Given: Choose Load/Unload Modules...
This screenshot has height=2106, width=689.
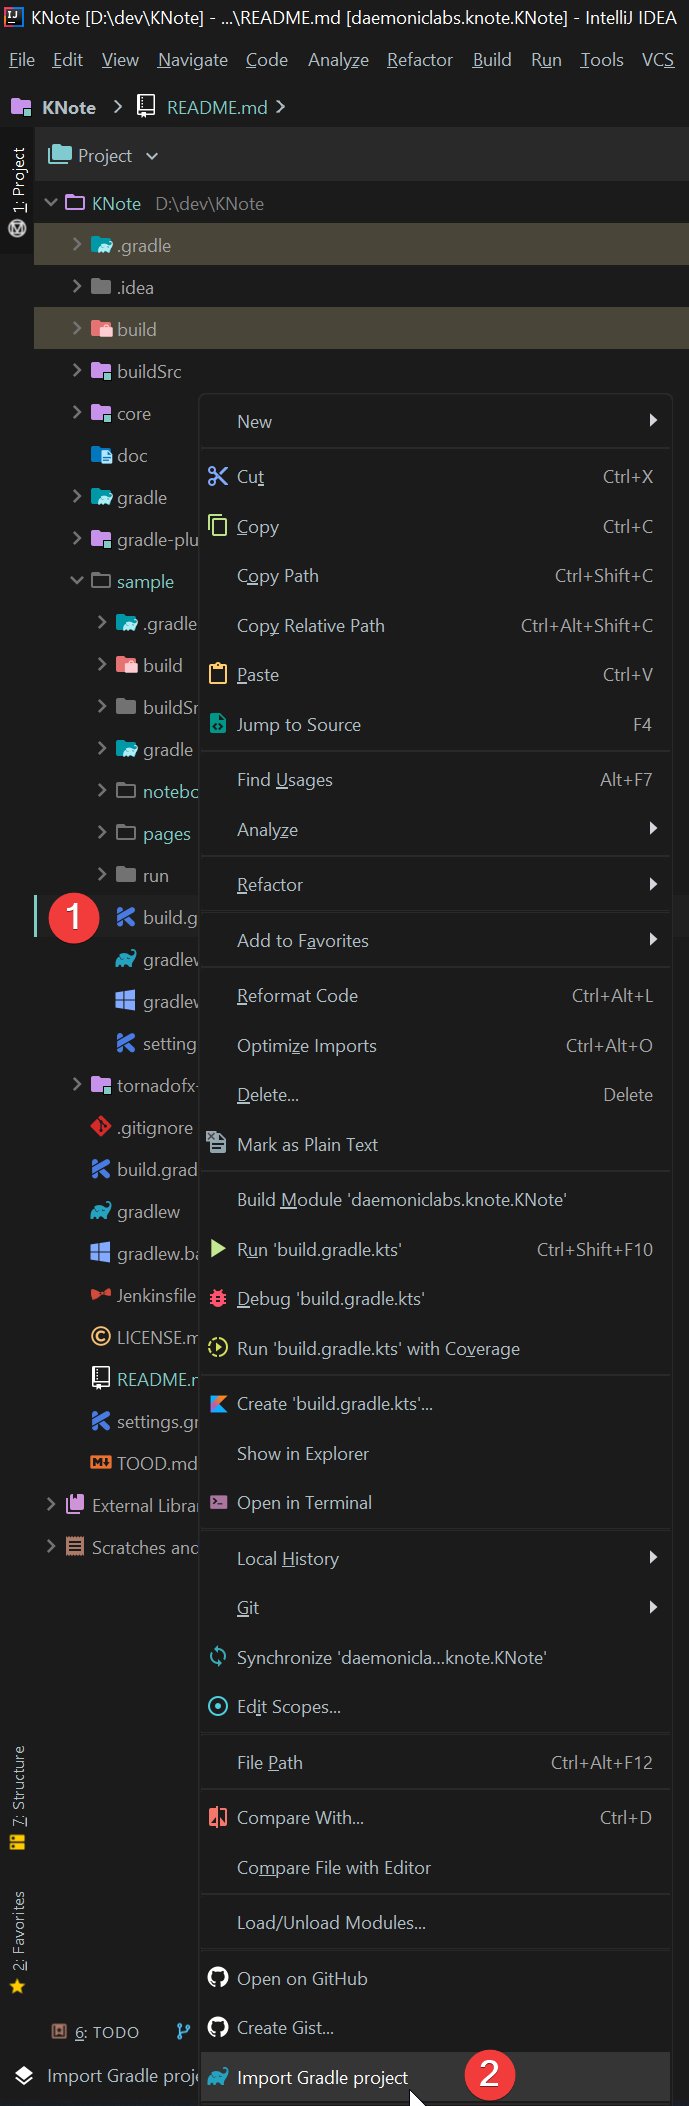Looking at the screenshot, I should pyautogui.click(x=435, y=1922).
